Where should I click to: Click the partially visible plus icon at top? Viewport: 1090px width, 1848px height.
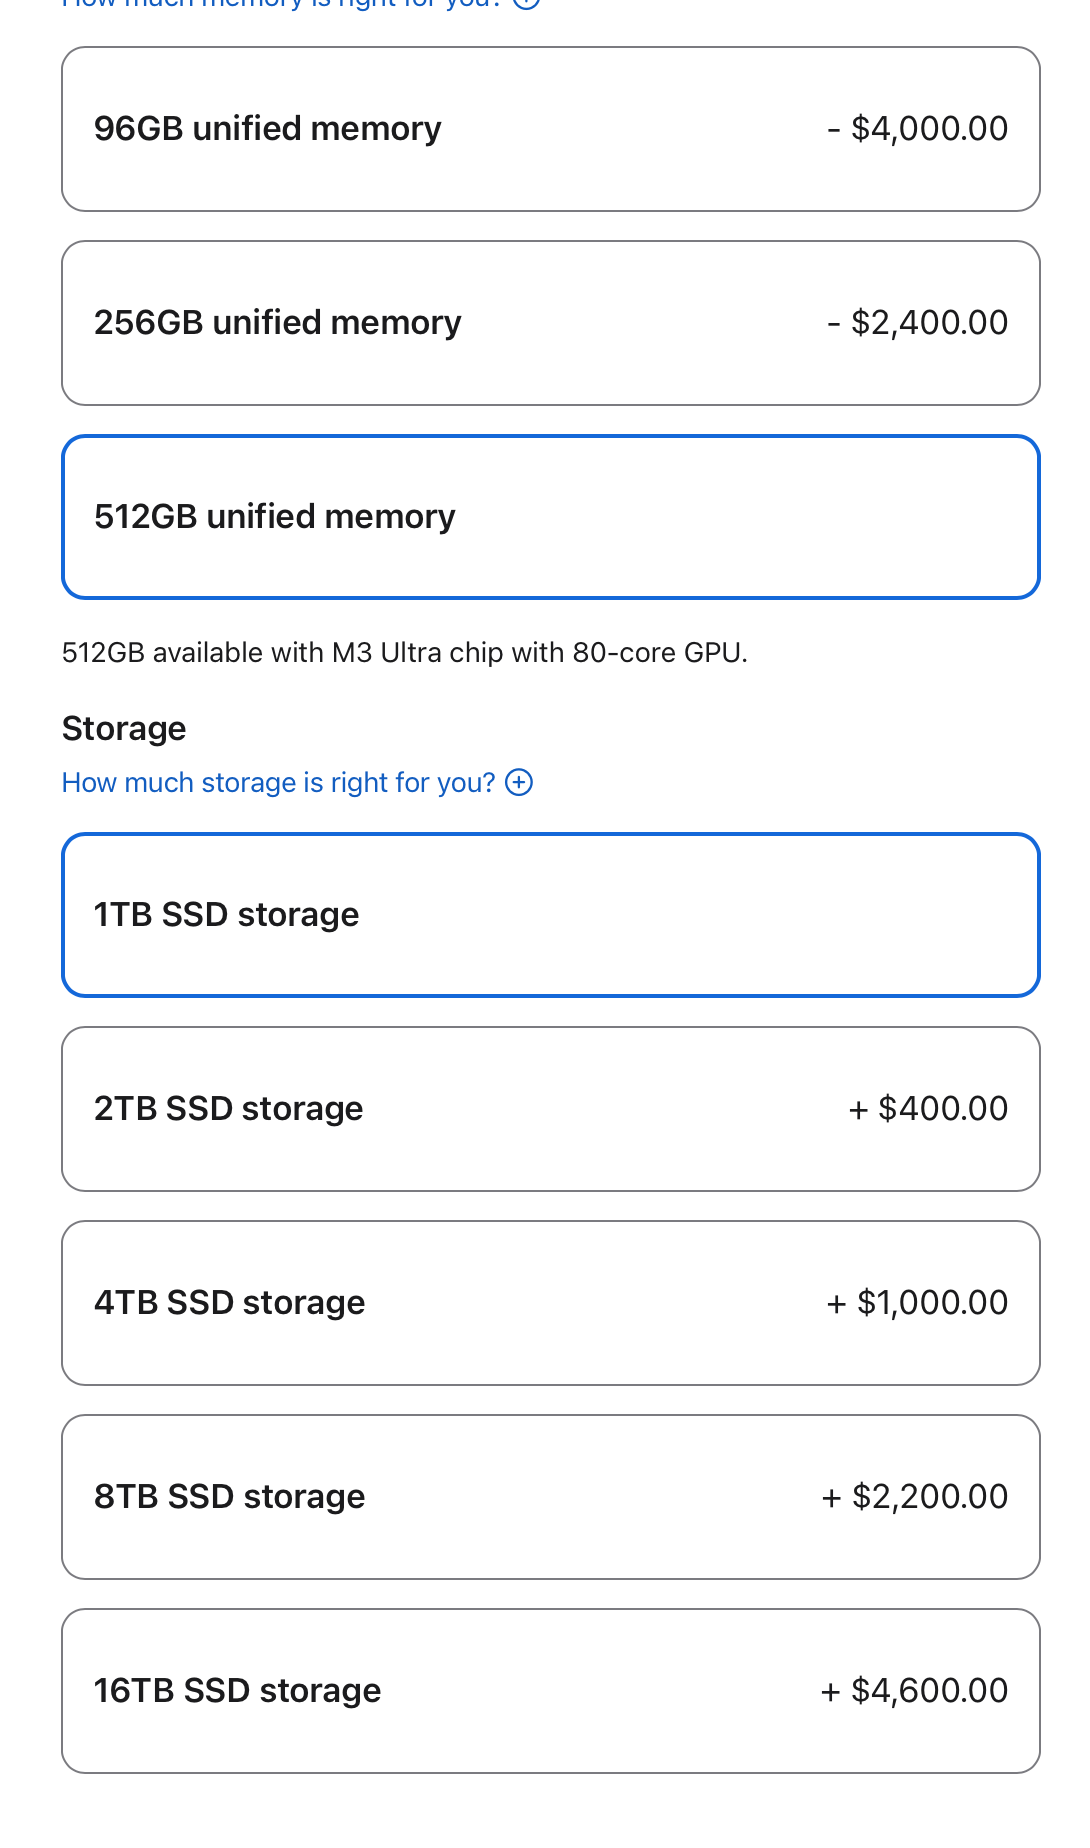[x=526, y=3]
